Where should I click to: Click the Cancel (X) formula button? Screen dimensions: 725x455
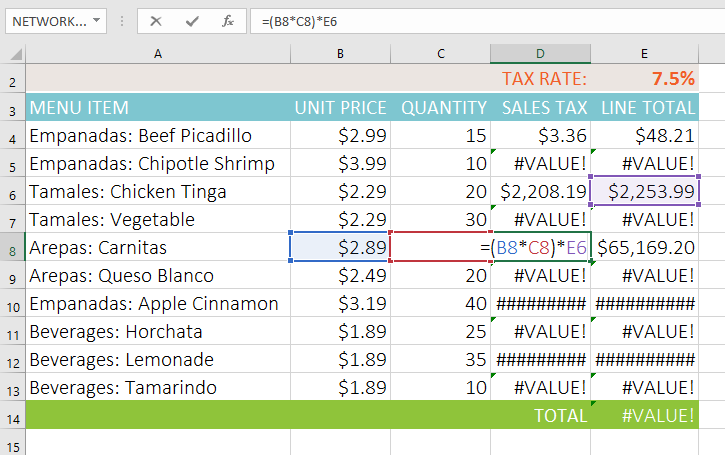click(x=156, y=20)
